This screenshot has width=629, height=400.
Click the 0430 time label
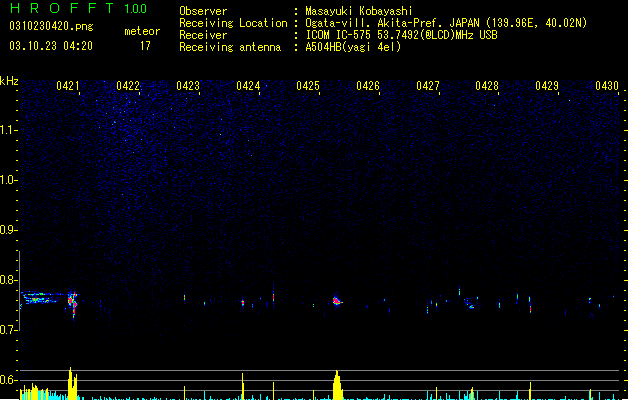[607, 86]
